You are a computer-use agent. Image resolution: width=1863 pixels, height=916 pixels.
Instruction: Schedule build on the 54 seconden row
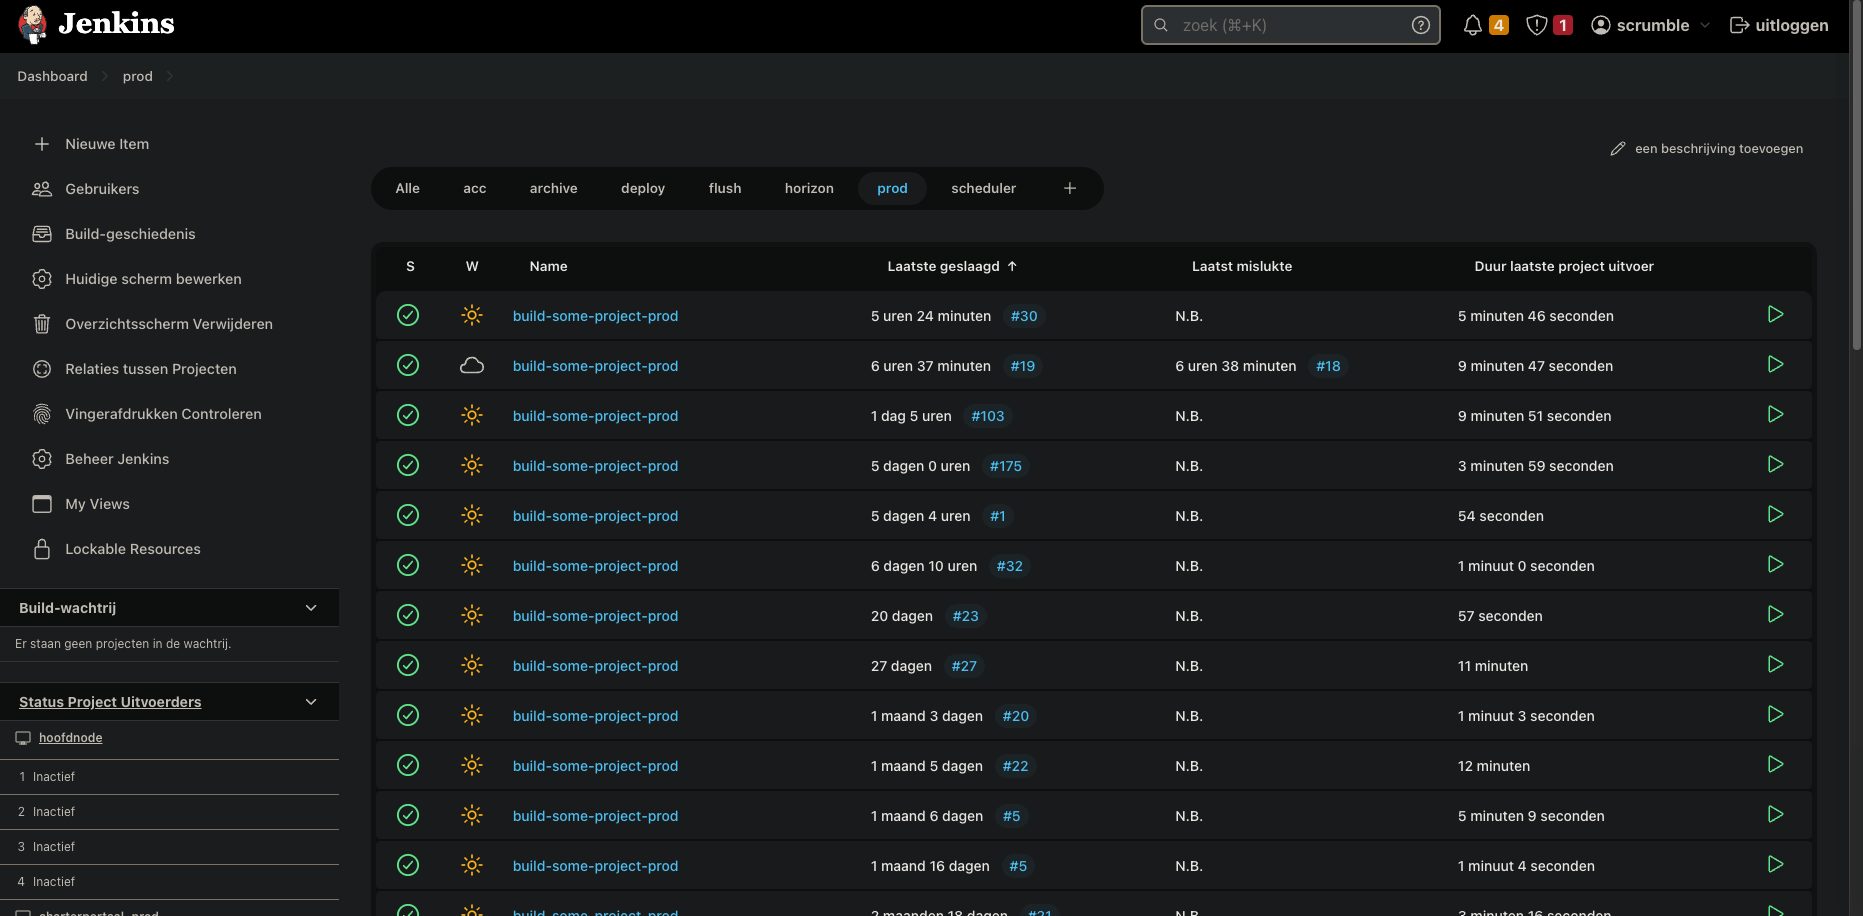click(x=1775, y=515)
